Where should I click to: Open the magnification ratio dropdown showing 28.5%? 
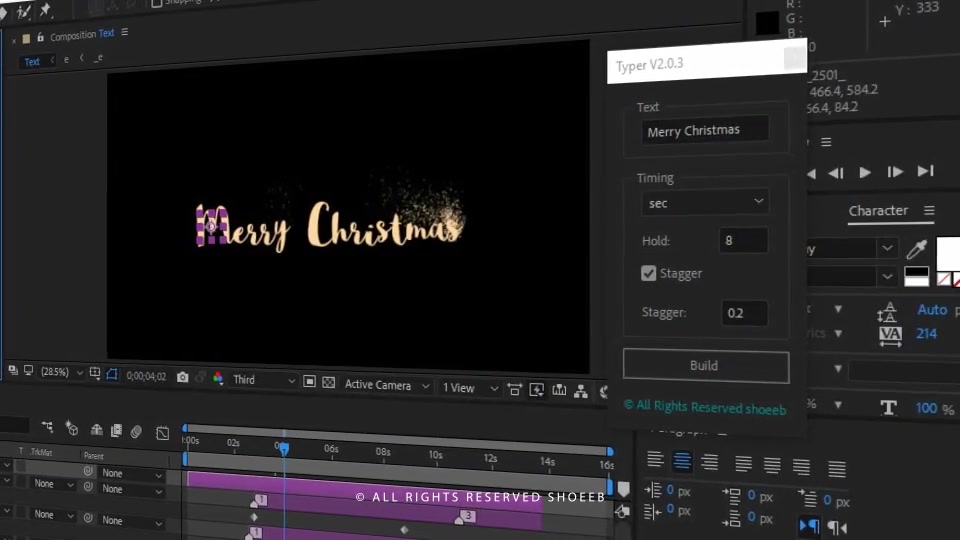click(62, 372)
